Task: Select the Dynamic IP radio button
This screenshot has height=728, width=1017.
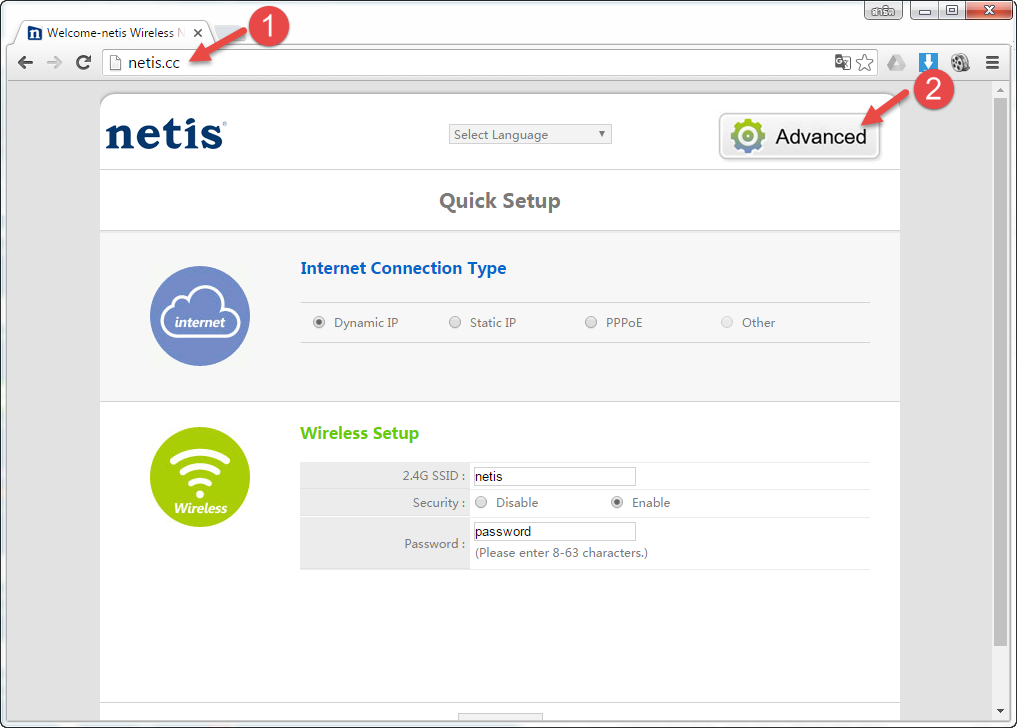Action: pyautogui.click(x=318, y=322)
